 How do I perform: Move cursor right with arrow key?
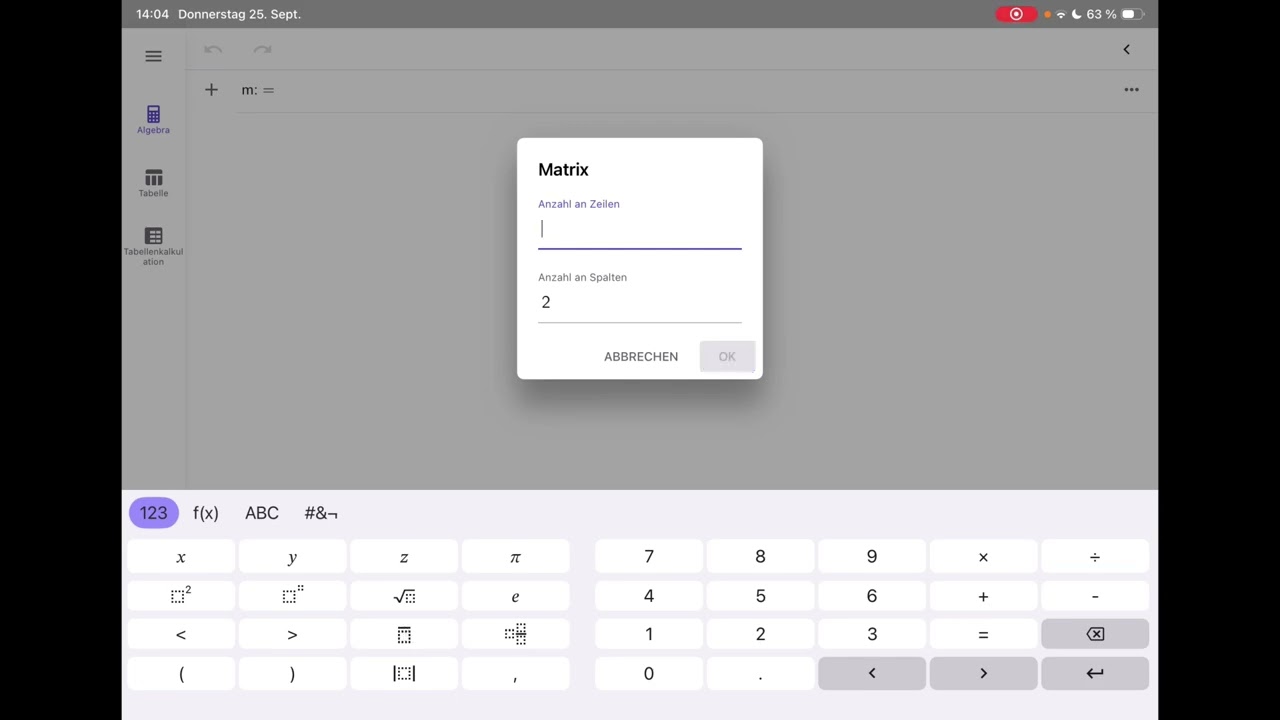click(x=983, y=673)
